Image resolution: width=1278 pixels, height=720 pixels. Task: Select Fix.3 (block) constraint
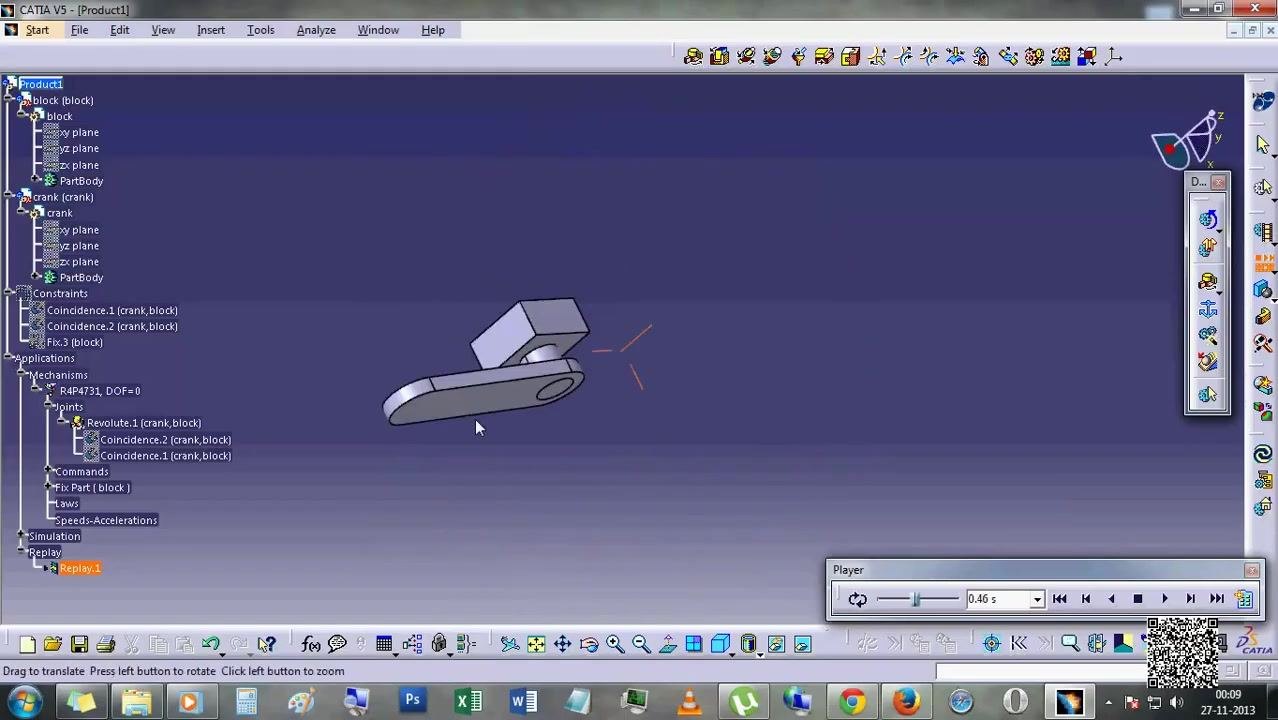pyautogui.click(x=74, y=342)
